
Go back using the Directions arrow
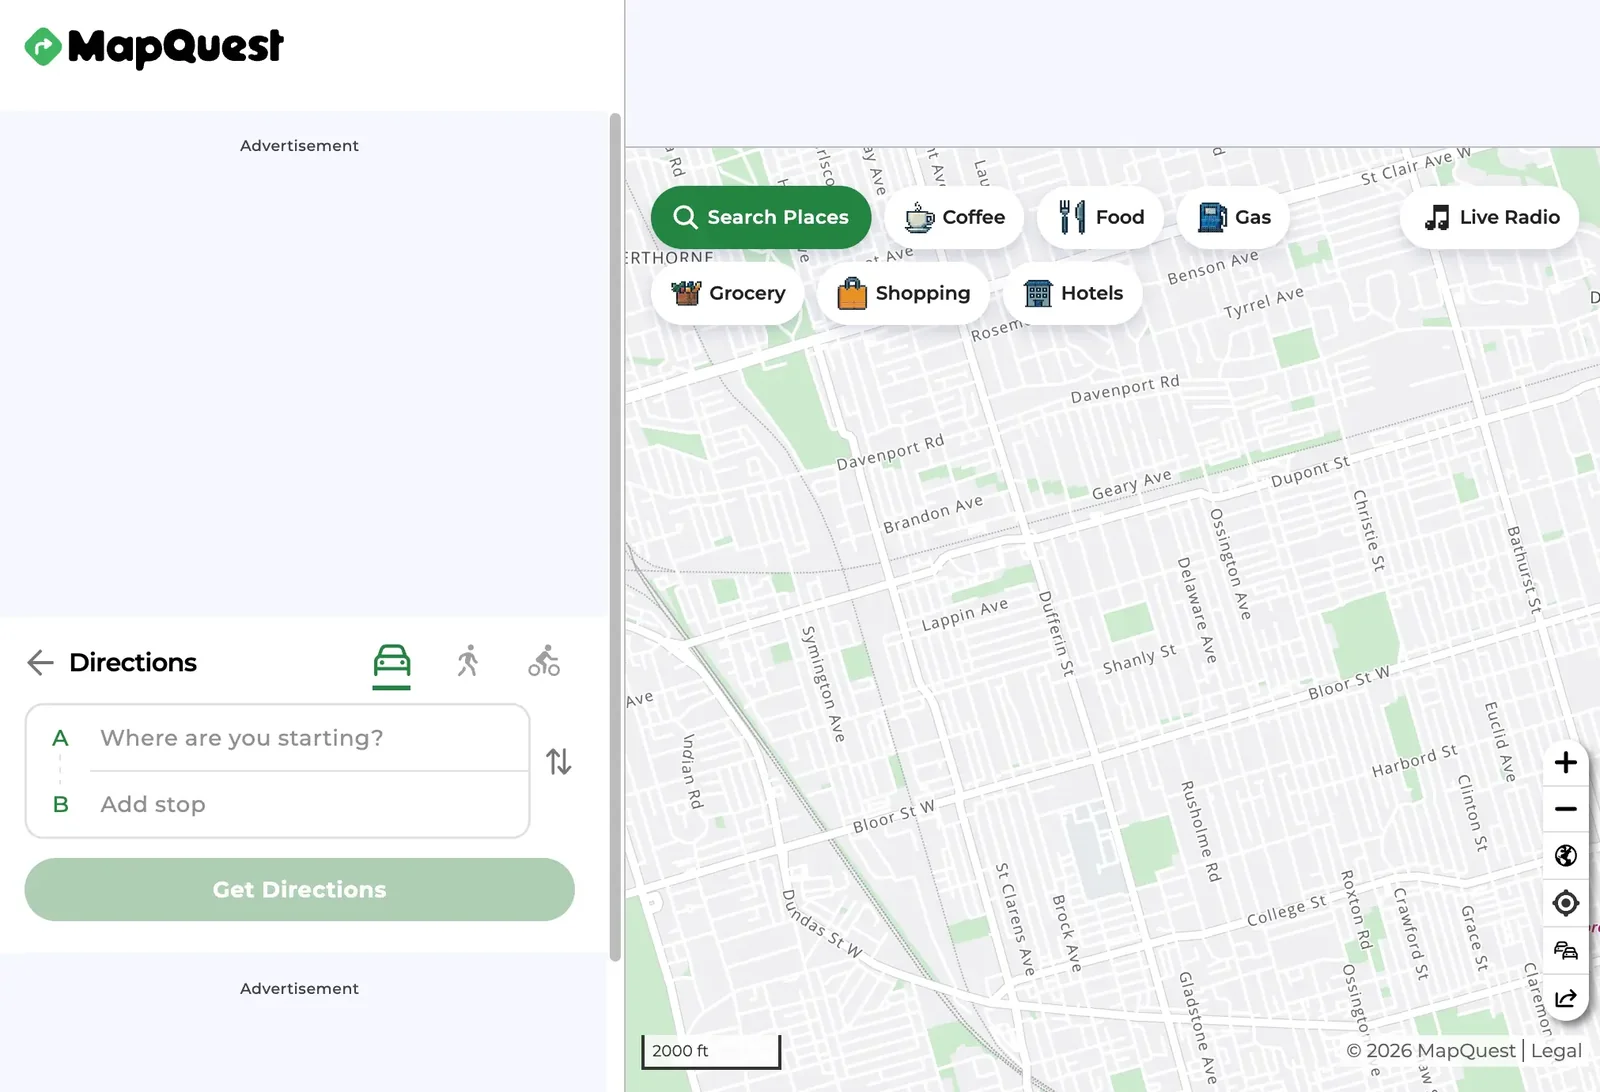pos(40,662)
